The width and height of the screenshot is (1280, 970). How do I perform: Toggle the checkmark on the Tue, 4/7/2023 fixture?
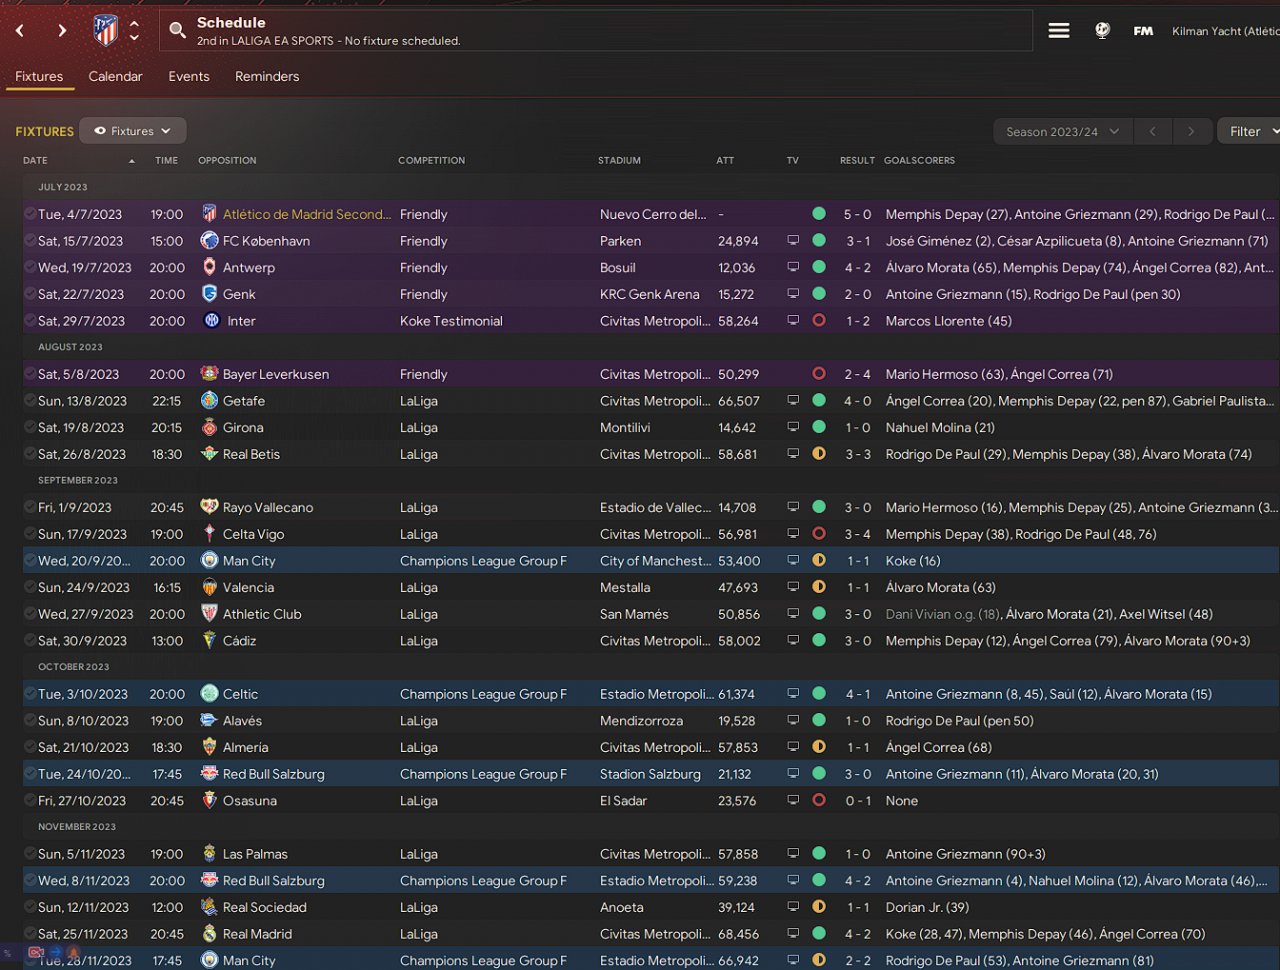pyautogui.click(x=30, y=214)
